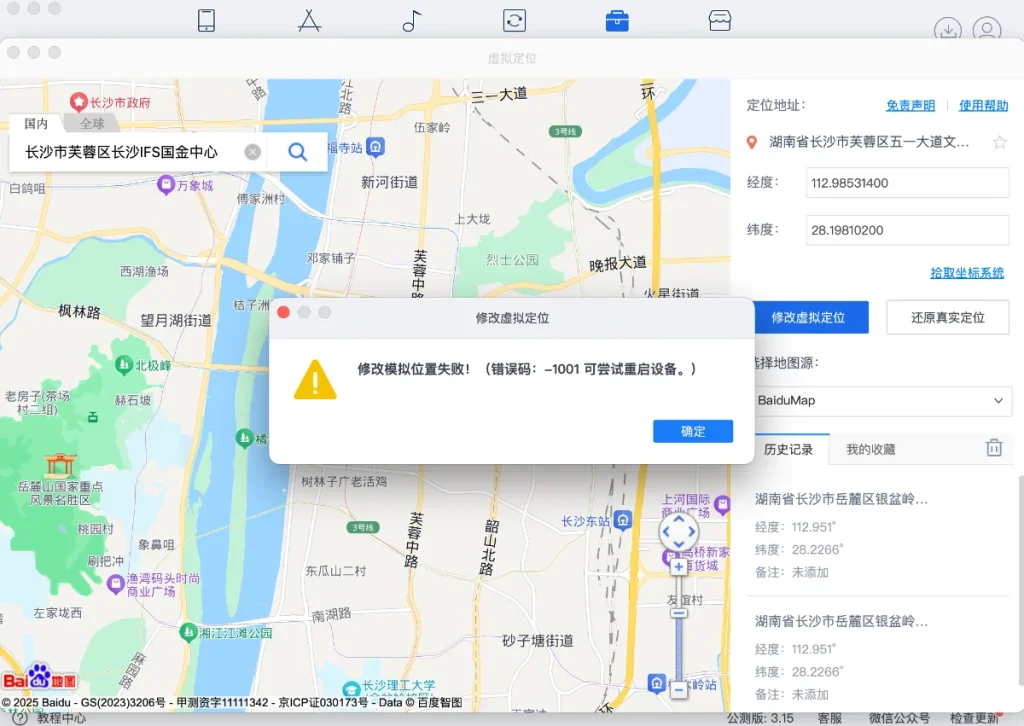The height and width of the screenshot is (726, 1024).
Task: Open the backup and restore sync icon
Action: tap(515, 20)
